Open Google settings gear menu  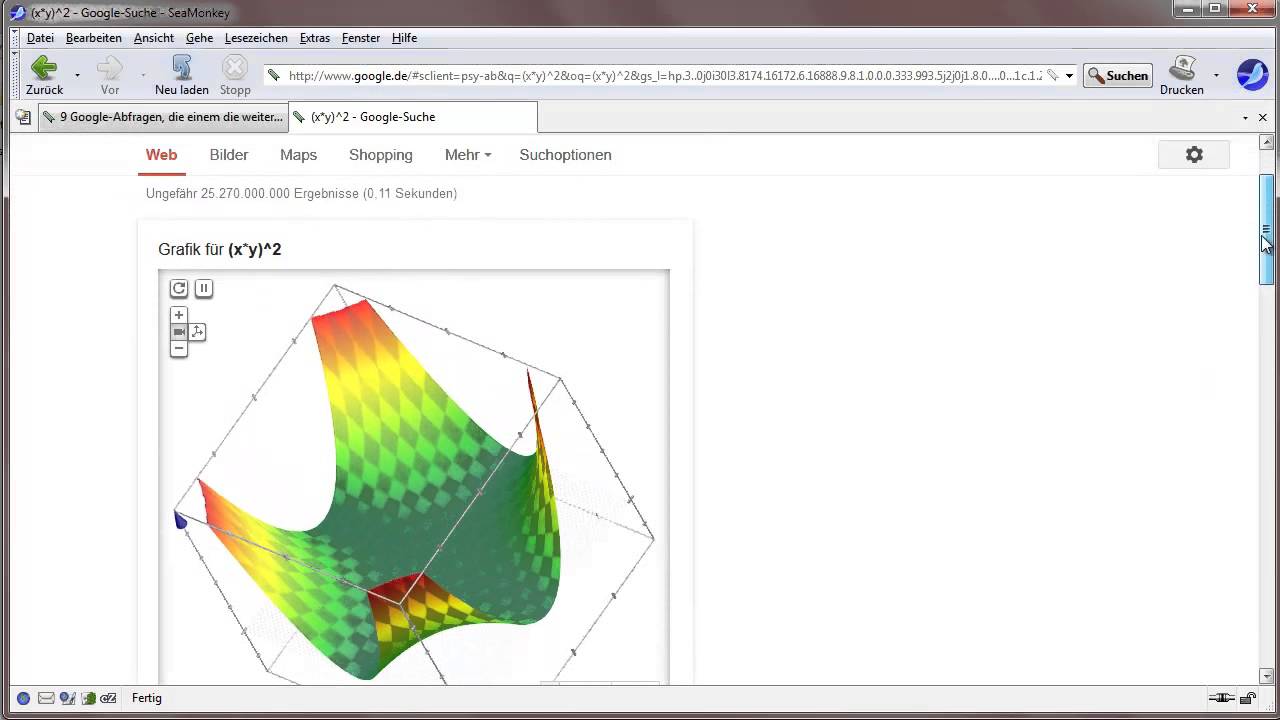(1194, 155)
